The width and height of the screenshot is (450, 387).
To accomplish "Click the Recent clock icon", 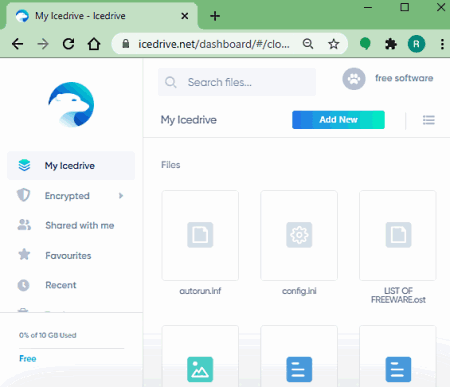I will click(x=24, y=285).
